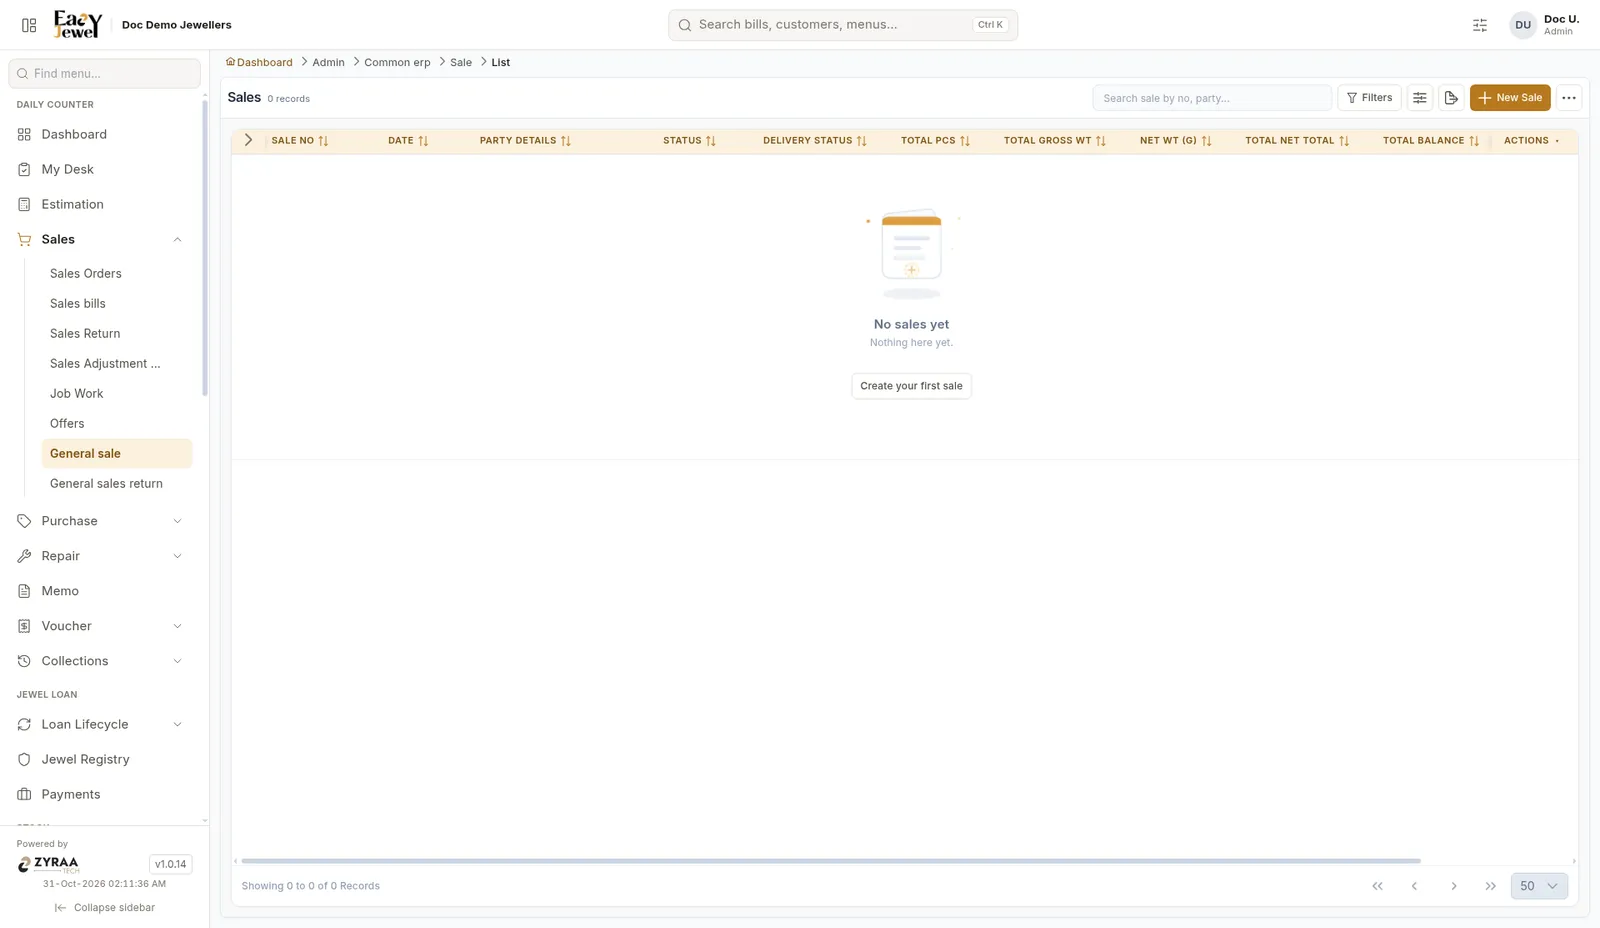Viewport: 1600px width, 928px height.
Task: Expand the Repair menu
Action: (177, 556)
